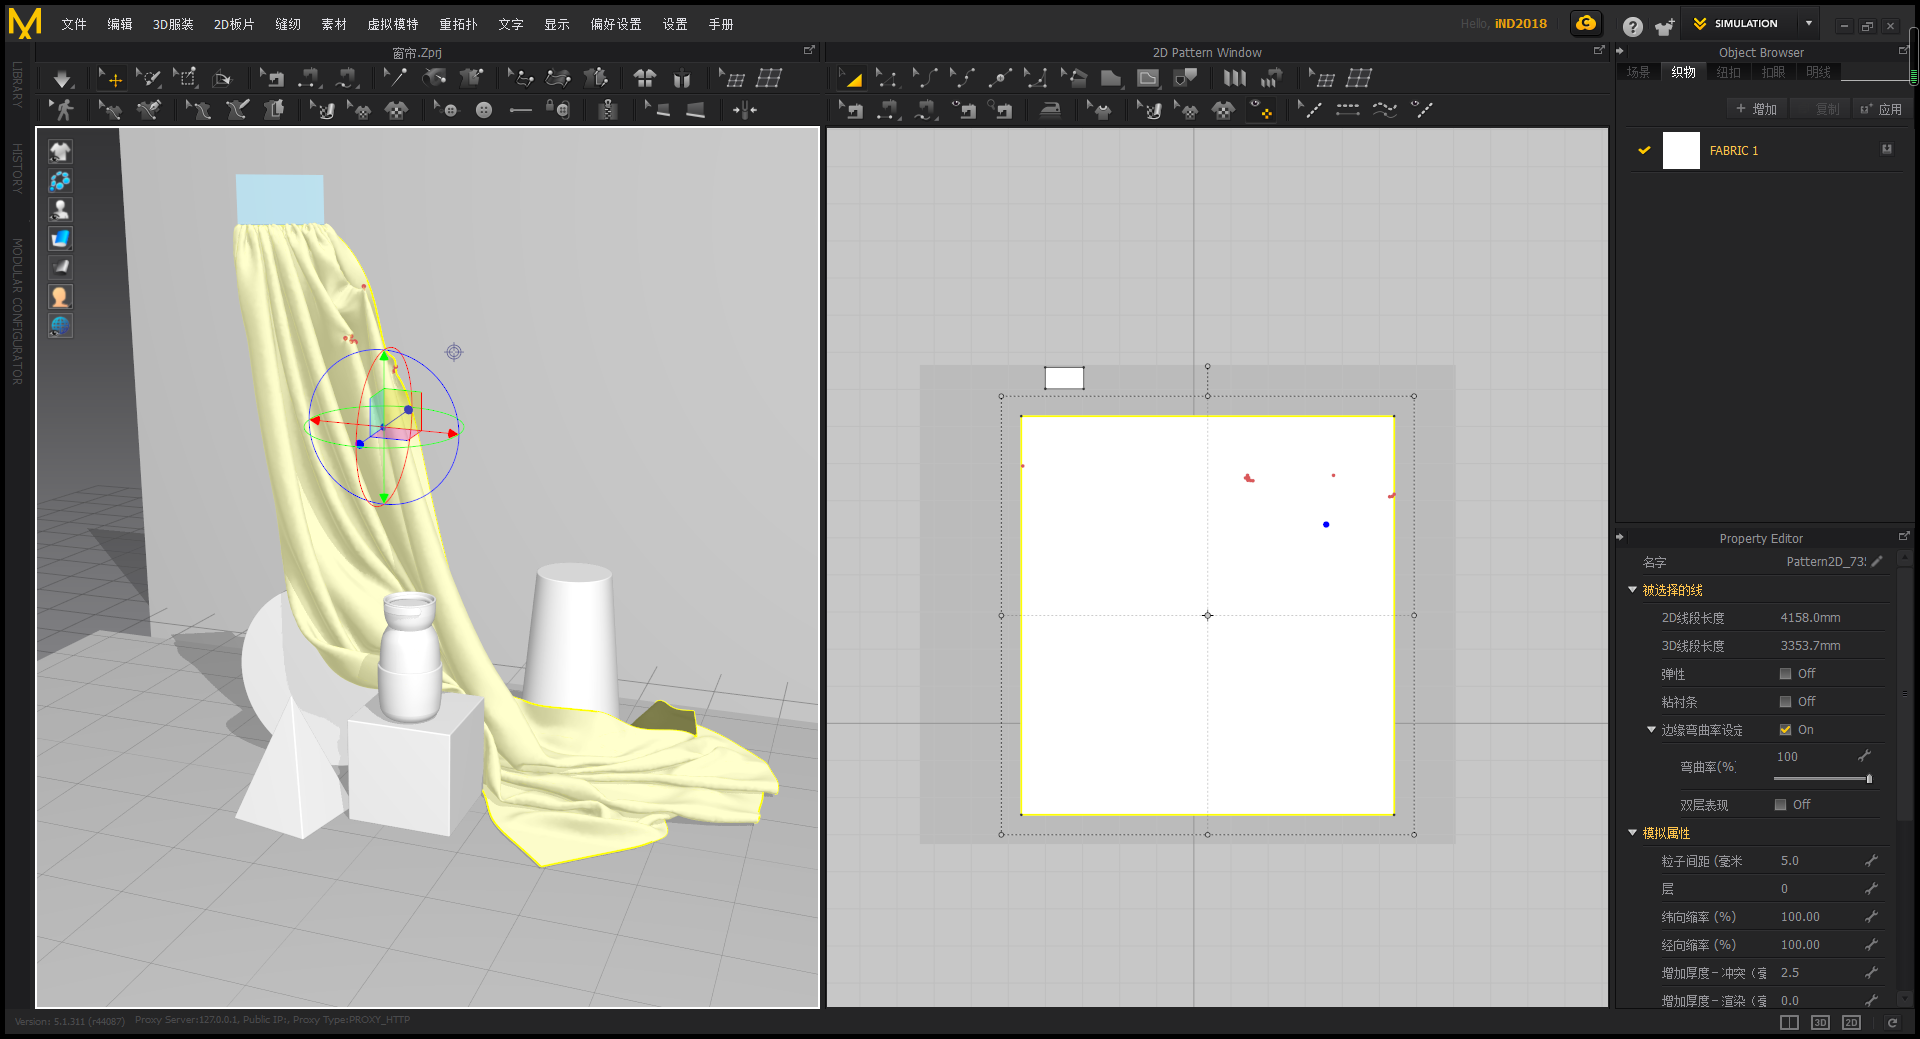Select the Zipper tool

tap(608, 110)
